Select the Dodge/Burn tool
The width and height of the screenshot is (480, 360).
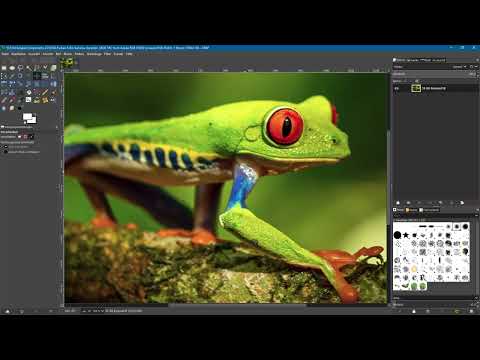(20, 108)
